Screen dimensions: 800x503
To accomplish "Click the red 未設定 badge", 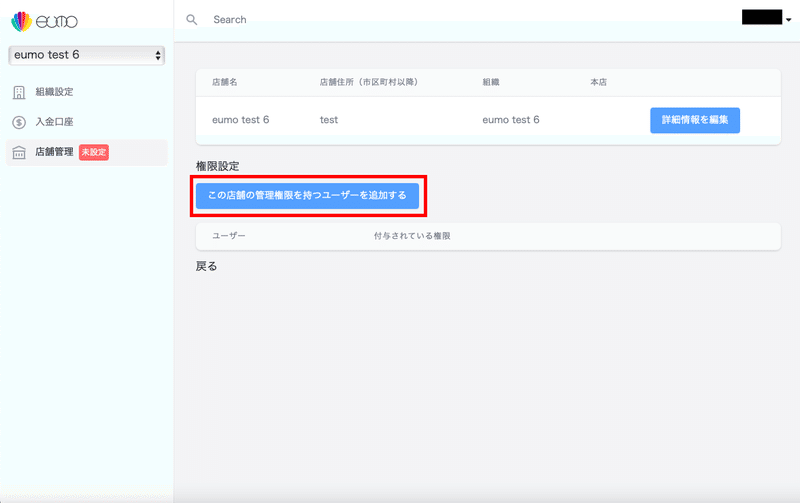I will (94, 152).
